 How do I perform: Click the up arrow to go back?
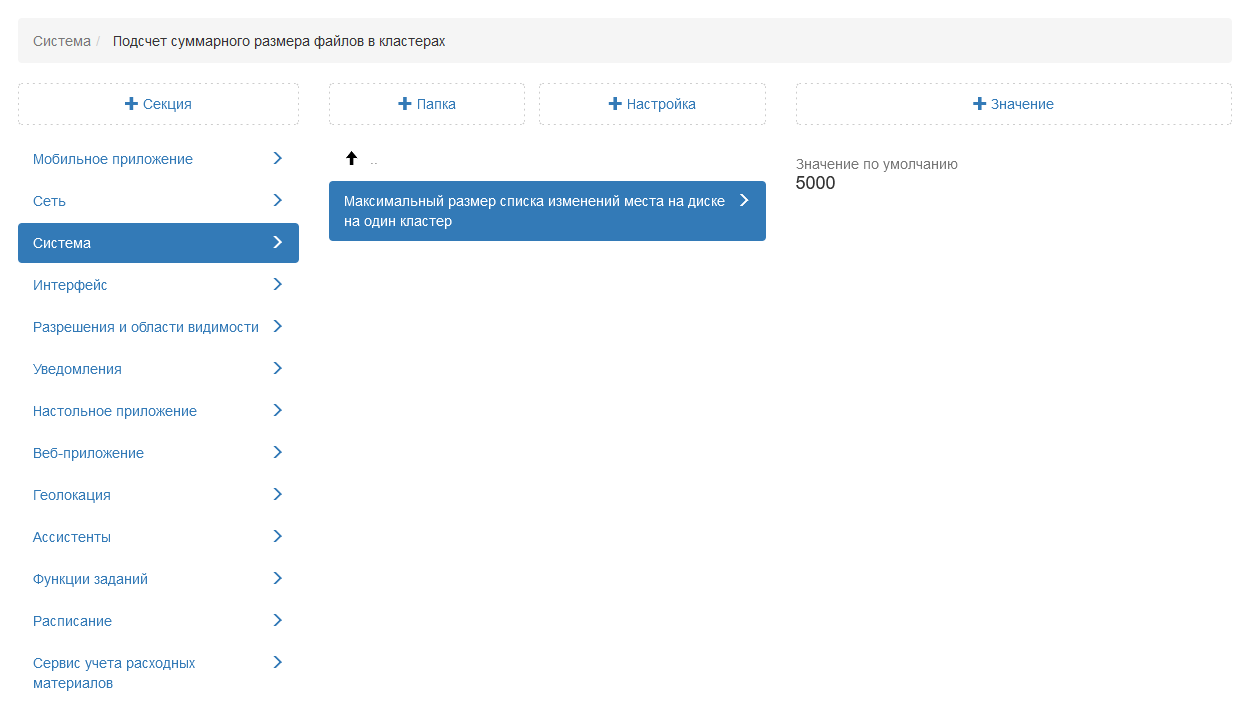tap(352, 159)
